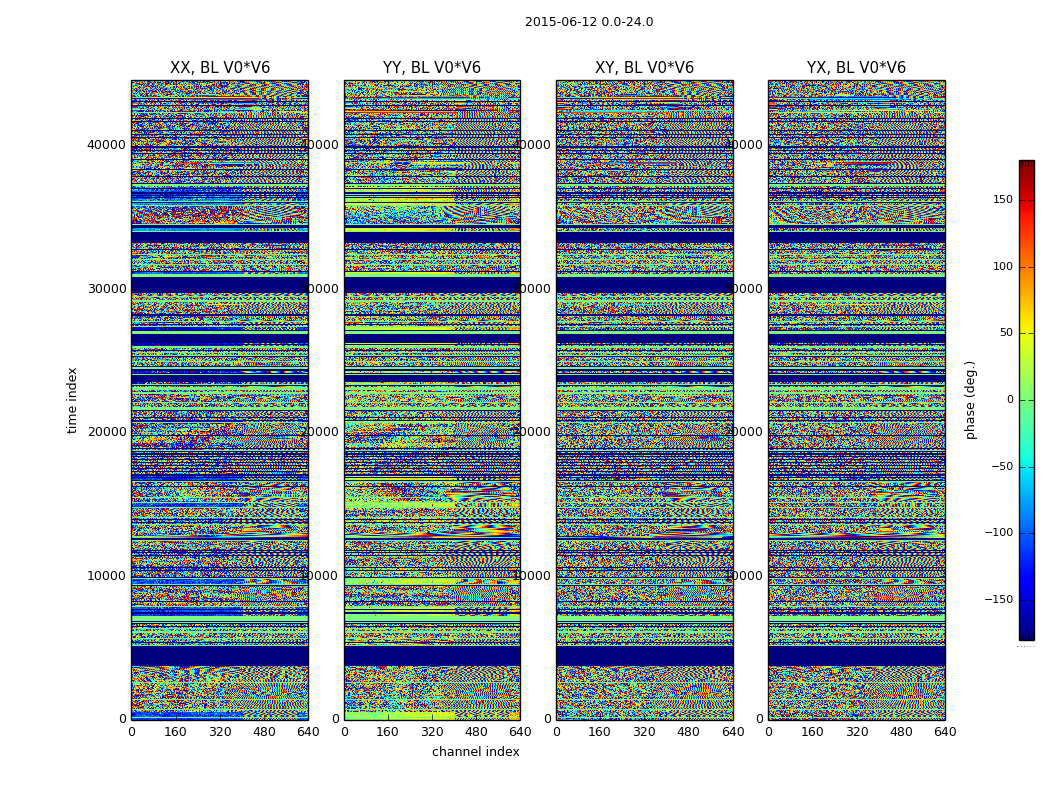Click the 10000 tick label left of XX plot
1050x800 pixels.
[x=106, y=576]
